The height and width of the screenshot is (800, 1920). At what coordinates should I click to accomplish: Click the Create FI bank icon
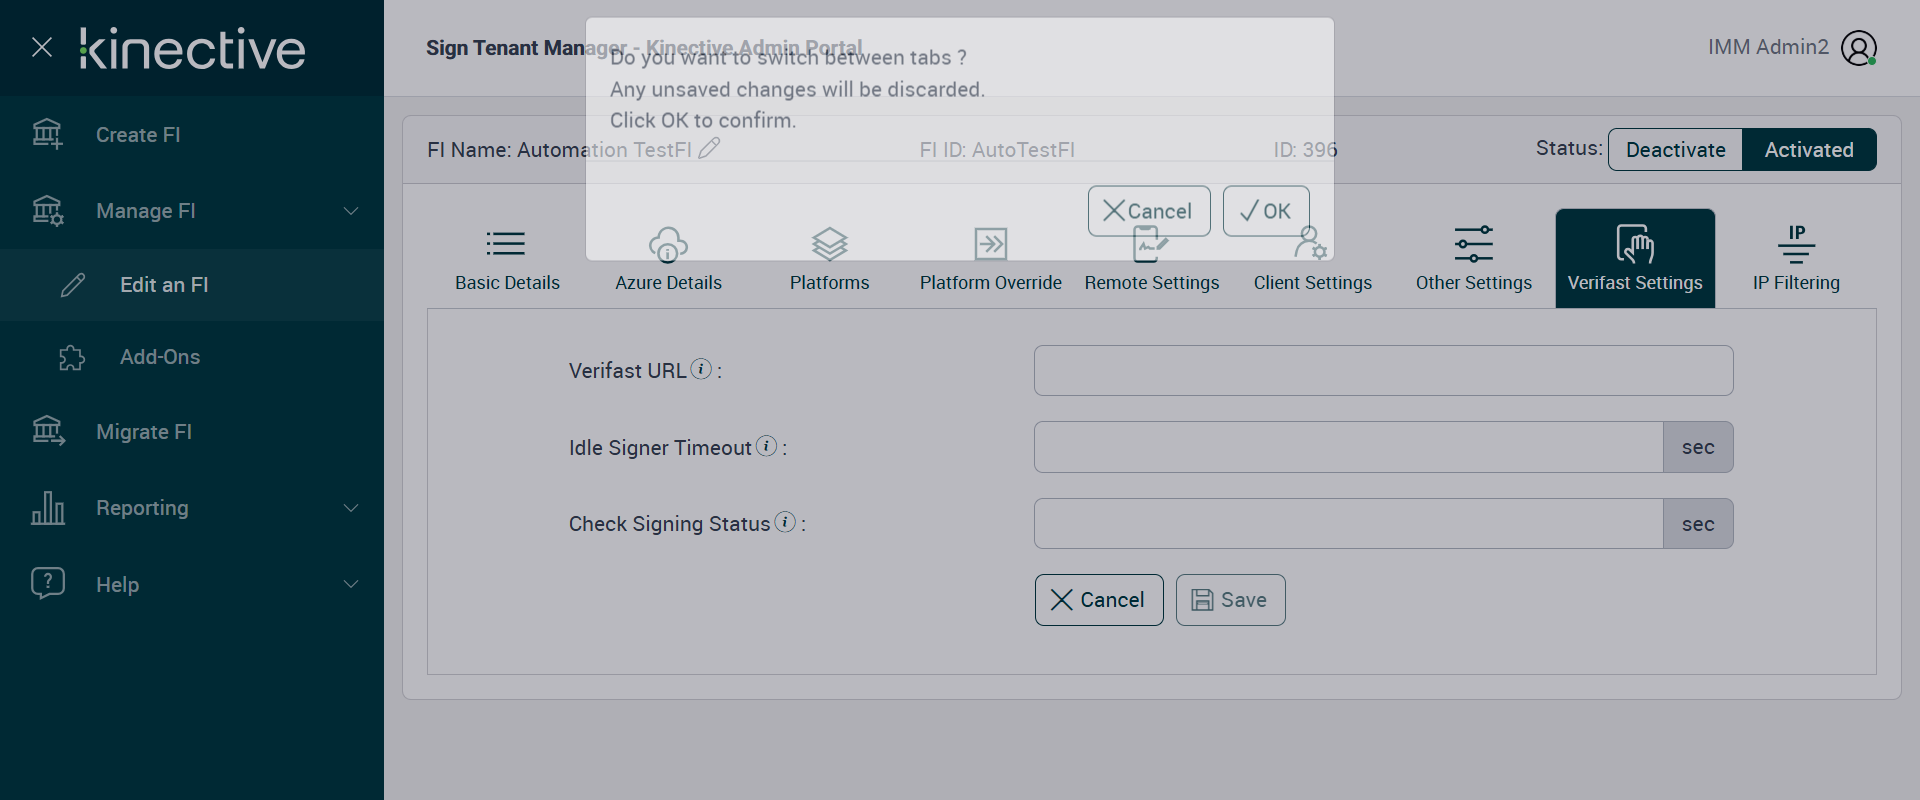point(47,134)
